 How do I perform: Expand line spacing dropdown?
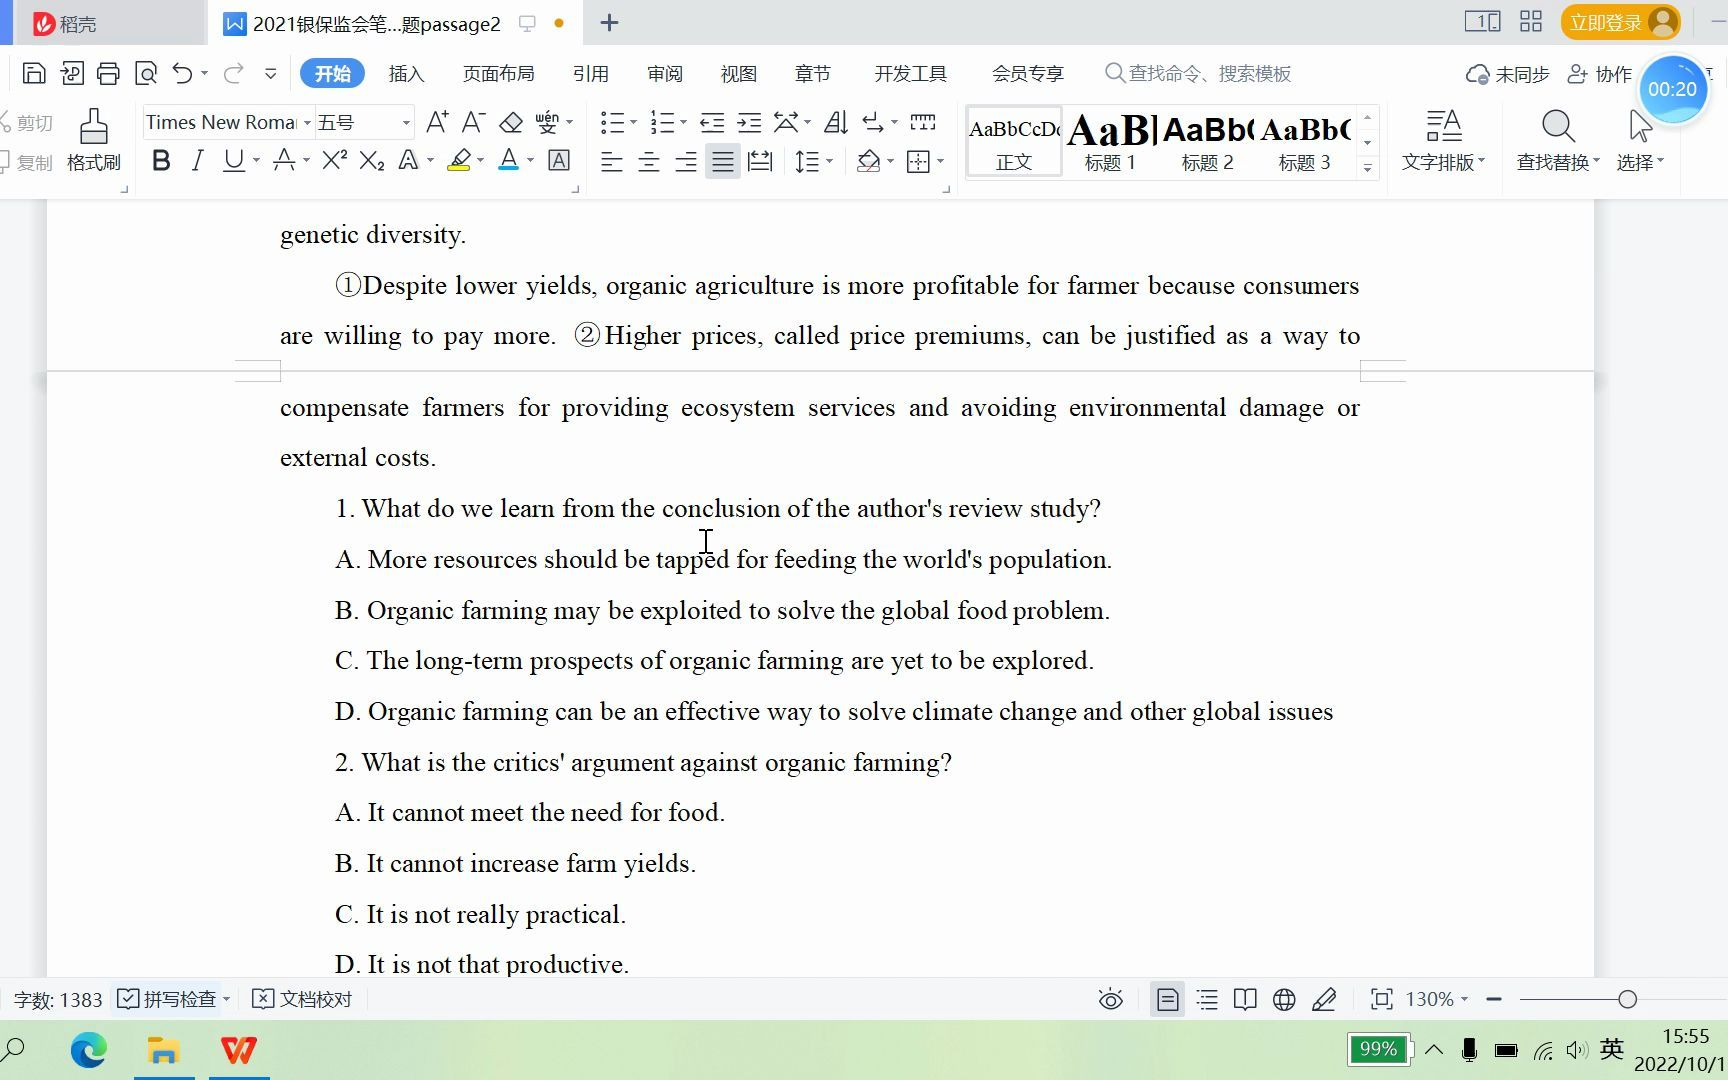(829, 161)
